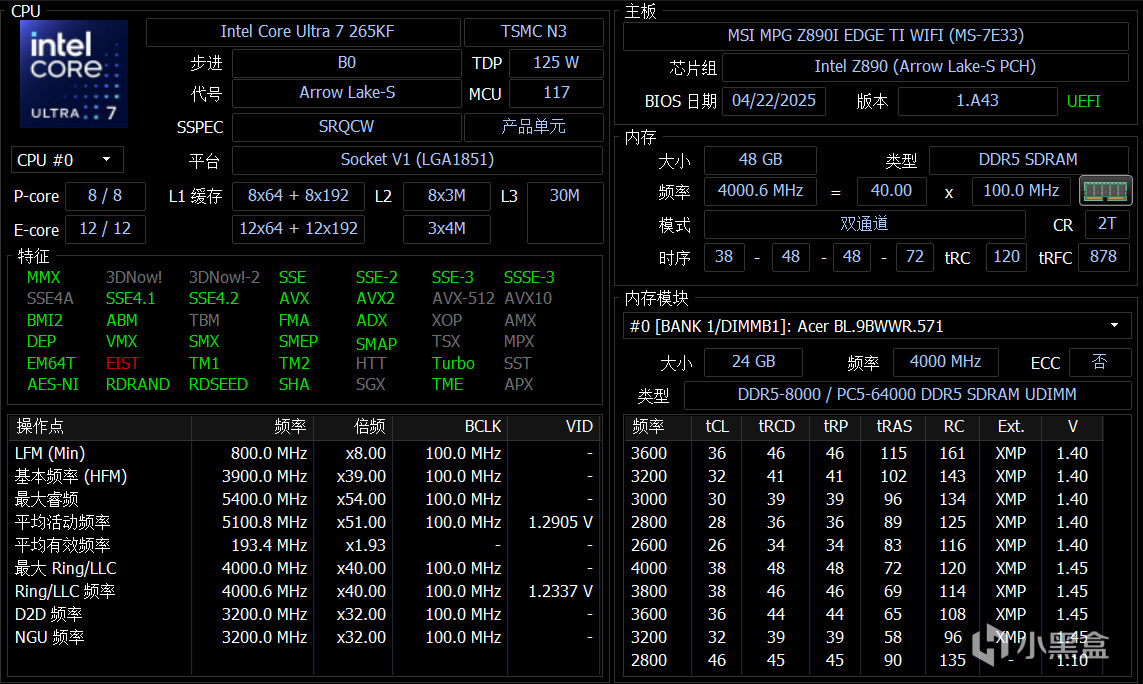Click the memory size 48 GB

(x=760, y=160)
